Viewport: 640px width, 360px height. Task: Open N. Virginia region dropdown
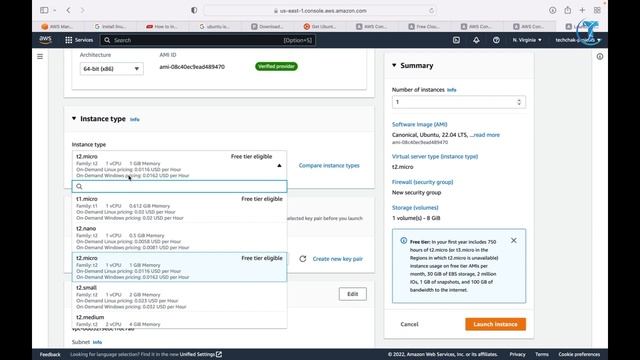[527, 40]
